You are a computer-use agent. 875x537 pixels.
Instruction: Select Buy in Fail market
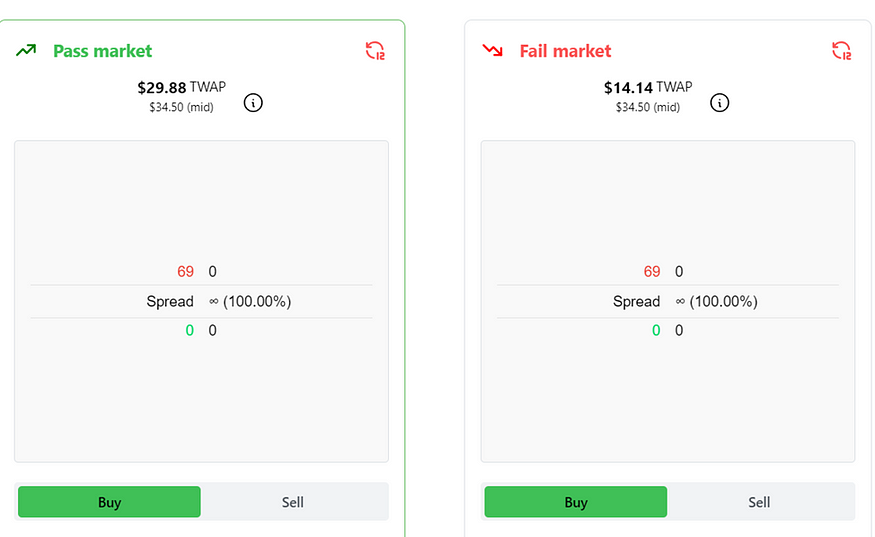[x=576, y=502]
